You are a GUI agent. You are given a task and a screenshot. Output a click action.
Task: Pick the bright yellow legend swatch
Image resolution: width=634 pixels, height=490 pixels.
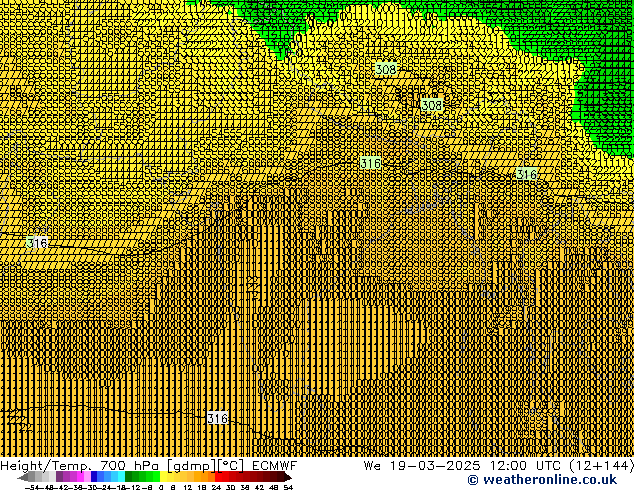[163, 477]
